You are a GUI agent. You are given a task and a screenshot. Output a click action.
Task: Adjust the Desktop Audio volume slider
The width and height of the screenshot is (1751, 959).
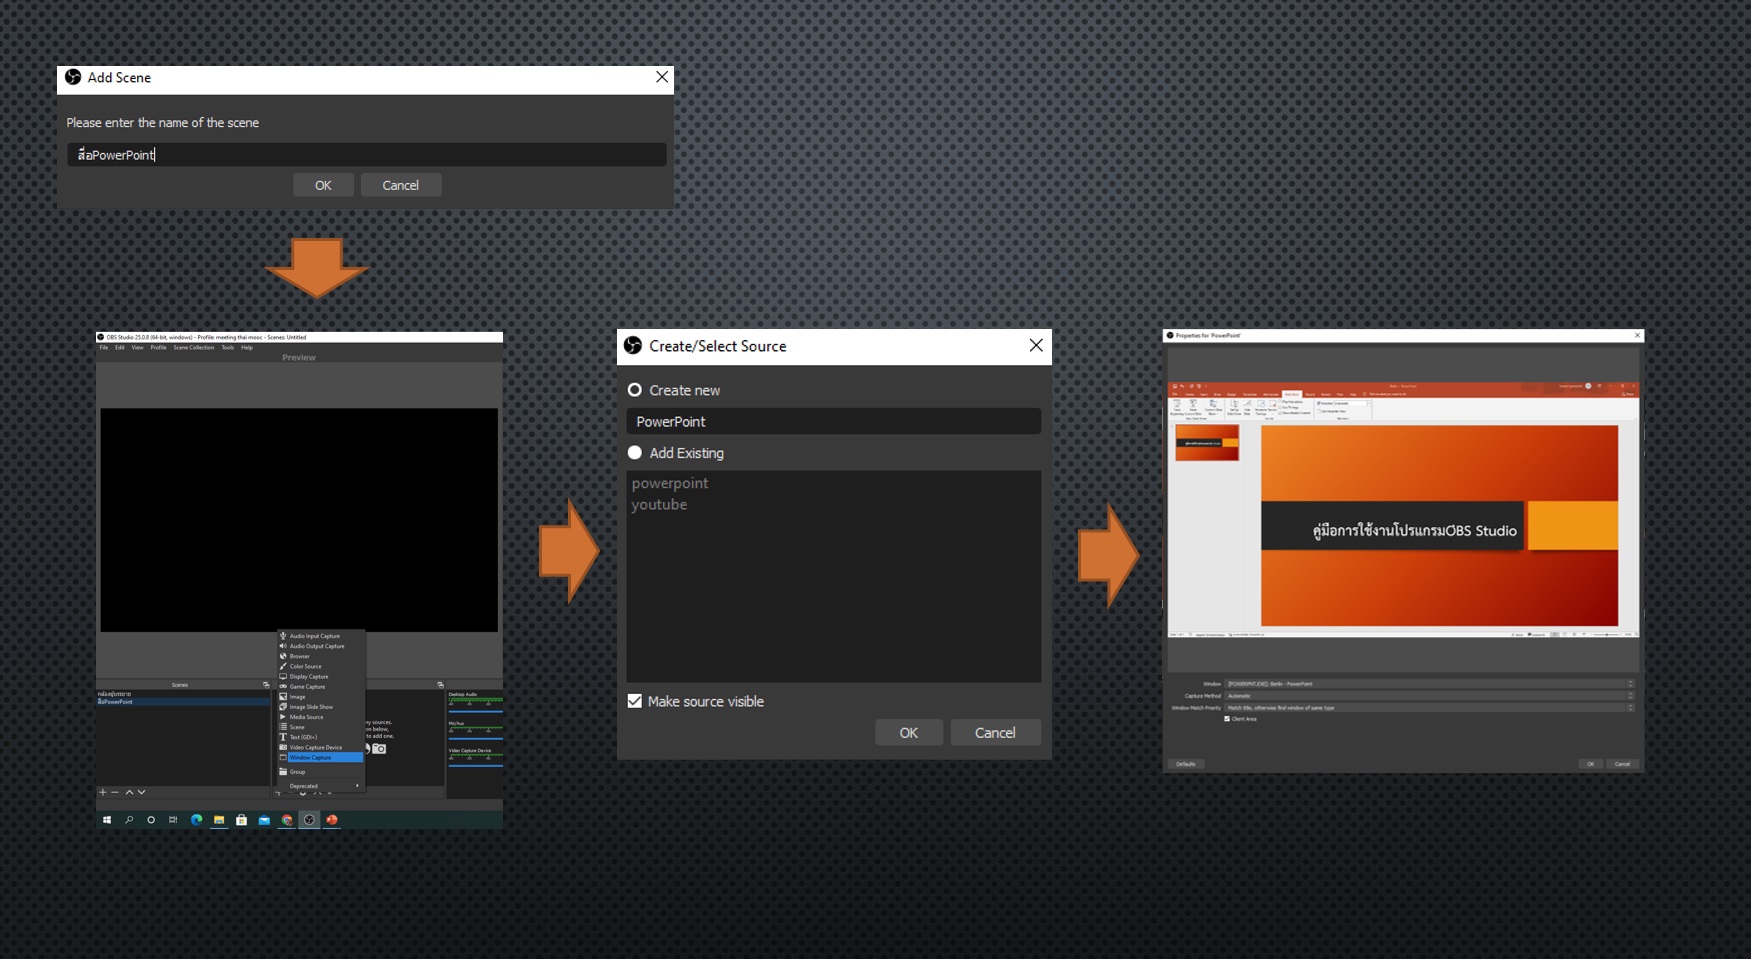[x=476, y=712]
